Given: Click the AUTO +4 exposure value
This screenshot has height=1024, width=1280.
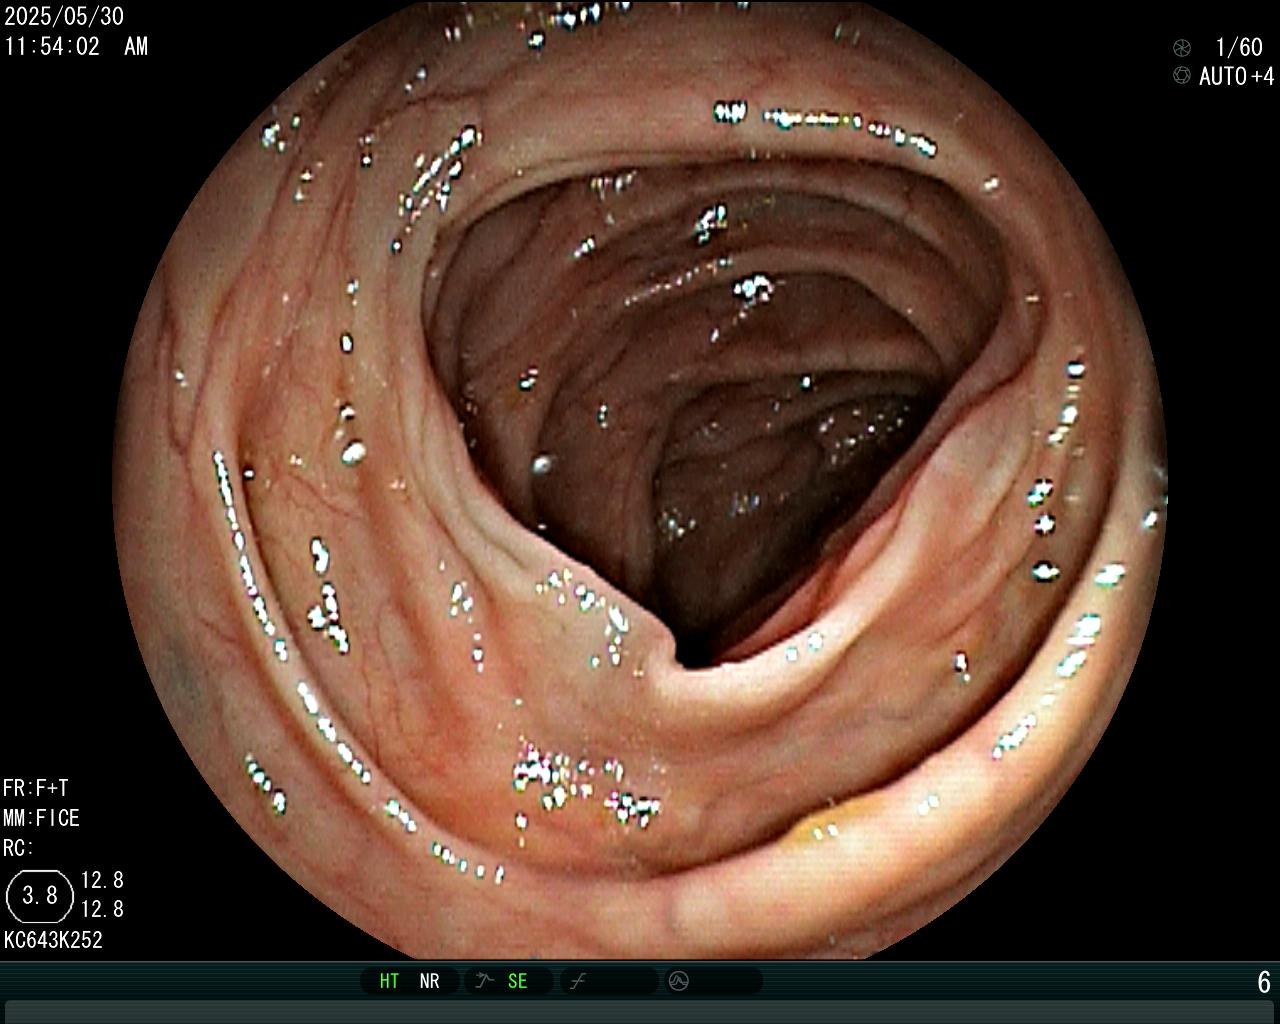Looking at the screenshot, I should (1237, 76).
